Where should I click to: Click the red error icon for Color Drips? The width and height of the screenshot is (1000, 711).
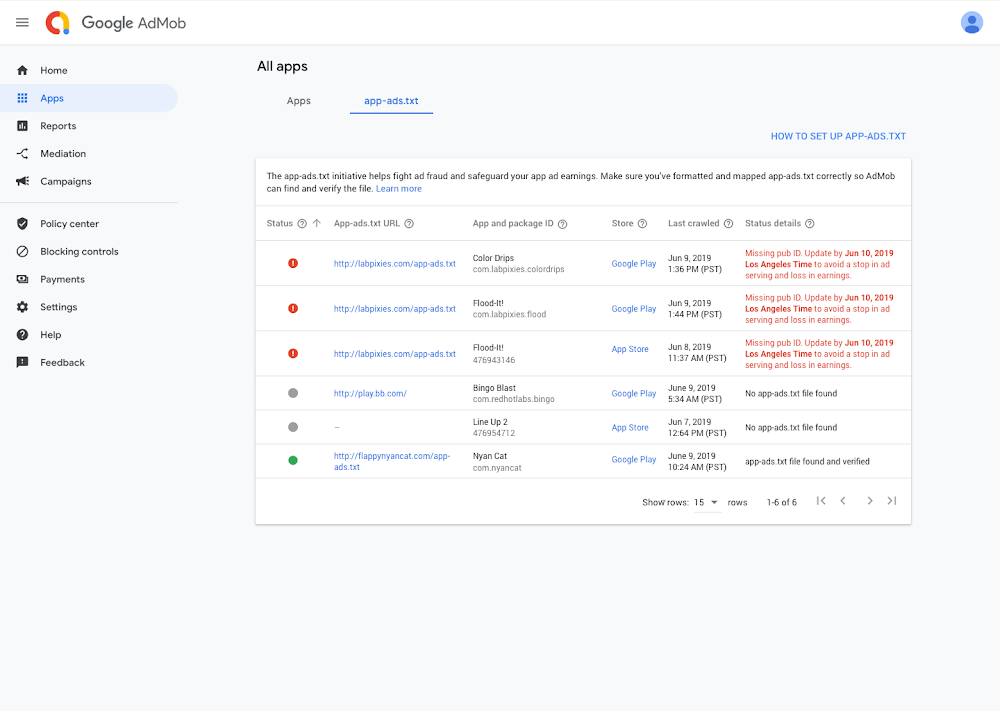click(293, 263)
